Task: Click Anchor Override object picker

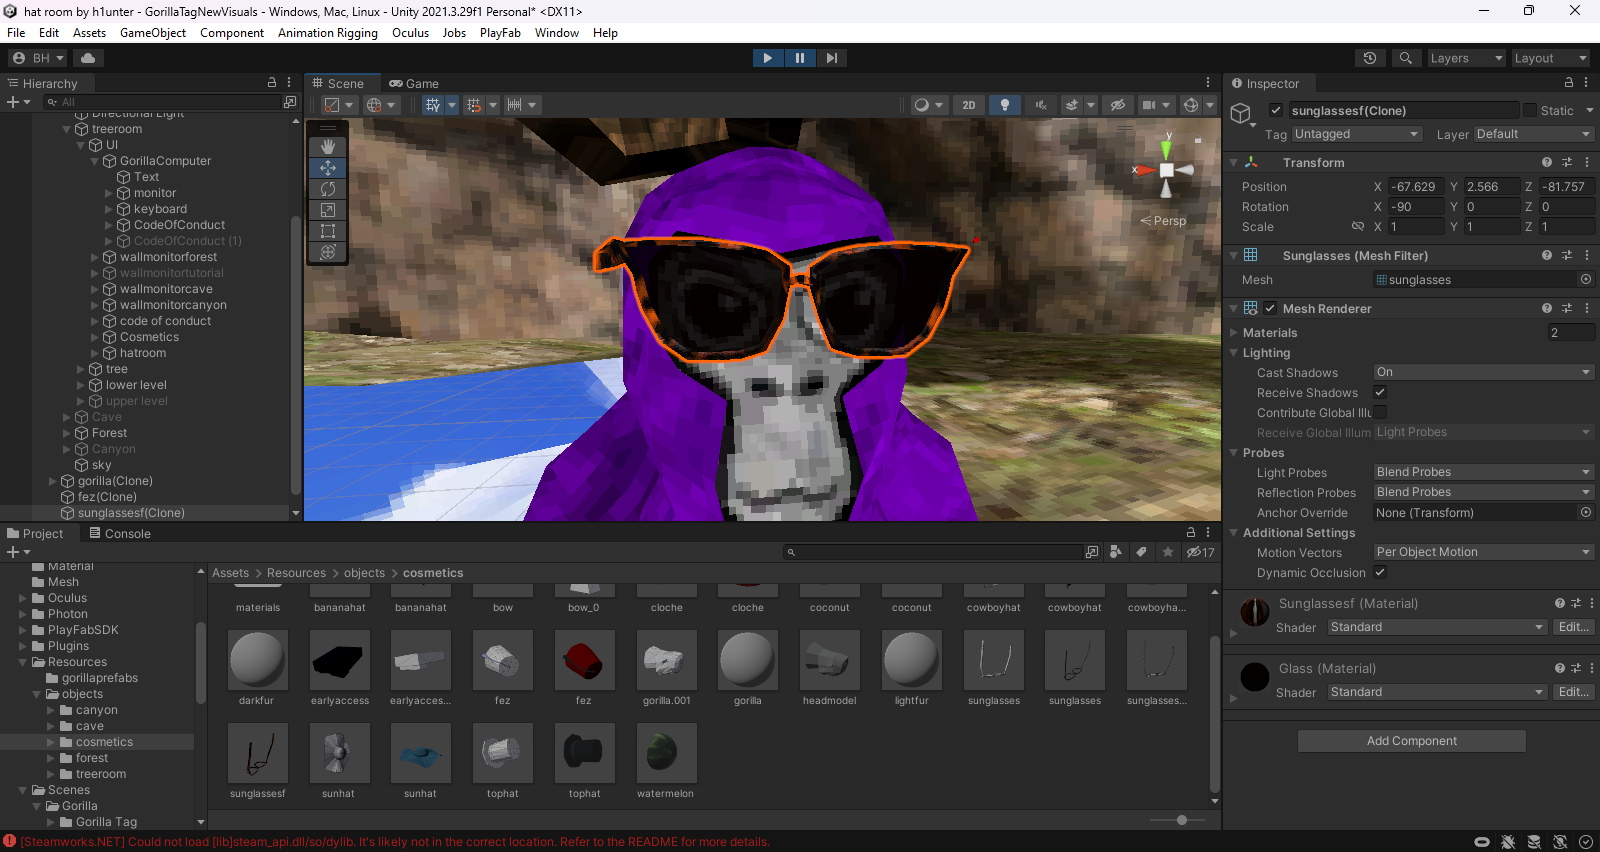Action: (1586, 512)
